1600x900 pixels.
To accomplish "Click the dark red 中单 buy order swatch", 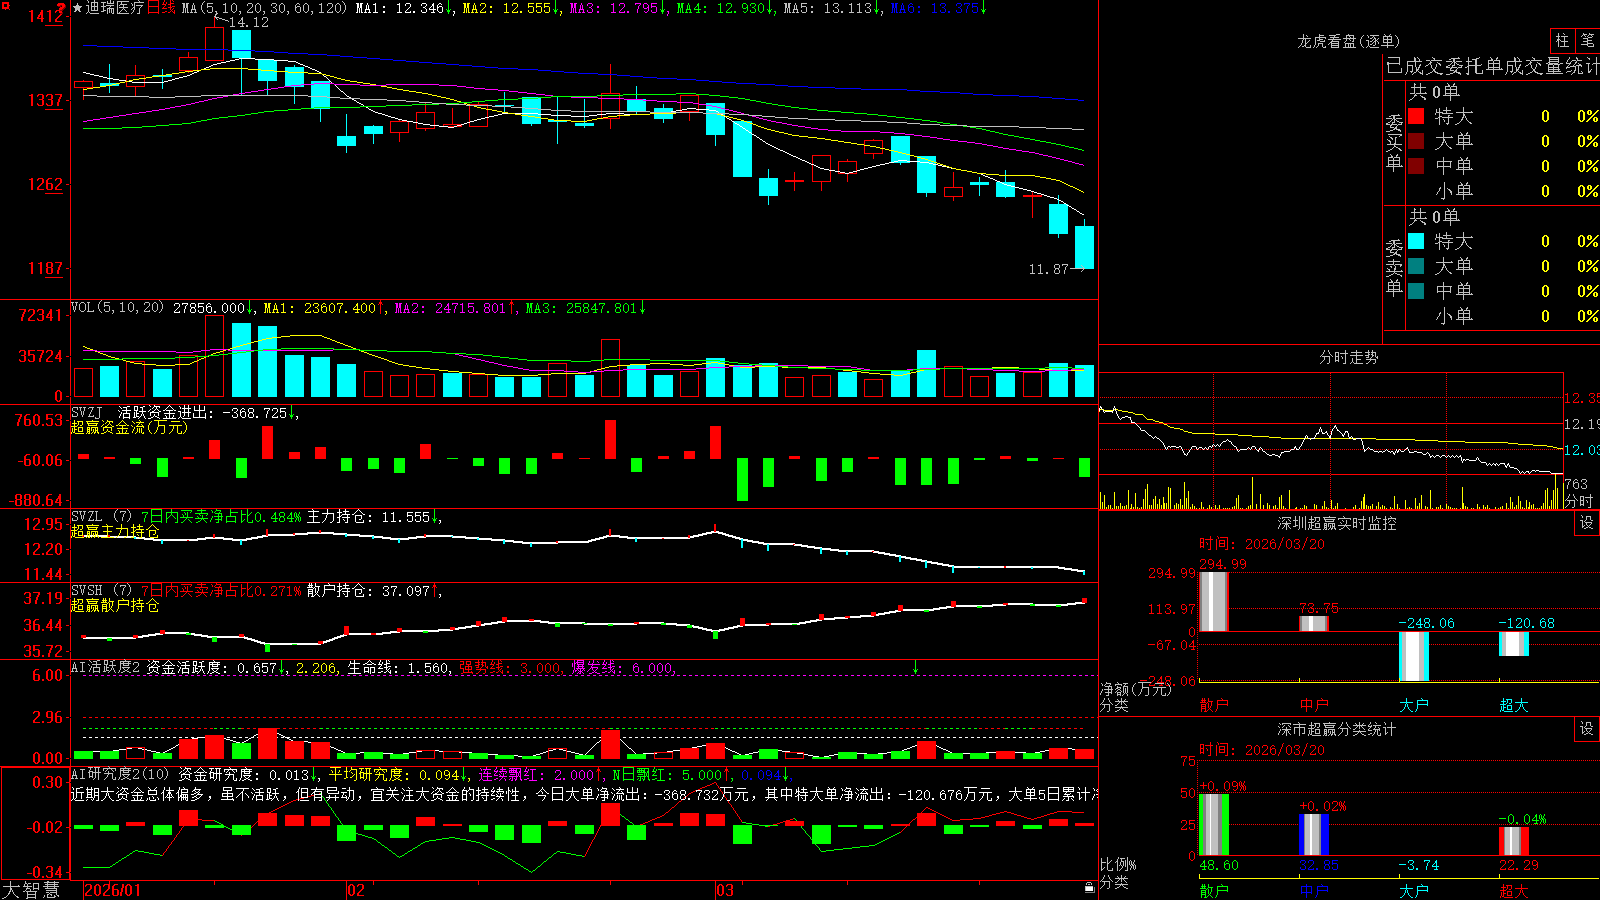I will (1416, 166).
